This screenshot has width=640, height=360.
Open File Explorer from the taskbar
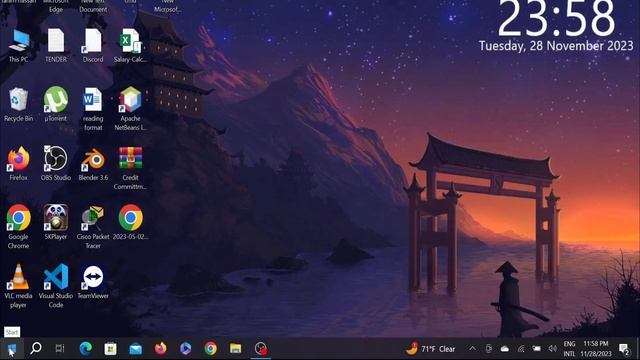[236, 349]
